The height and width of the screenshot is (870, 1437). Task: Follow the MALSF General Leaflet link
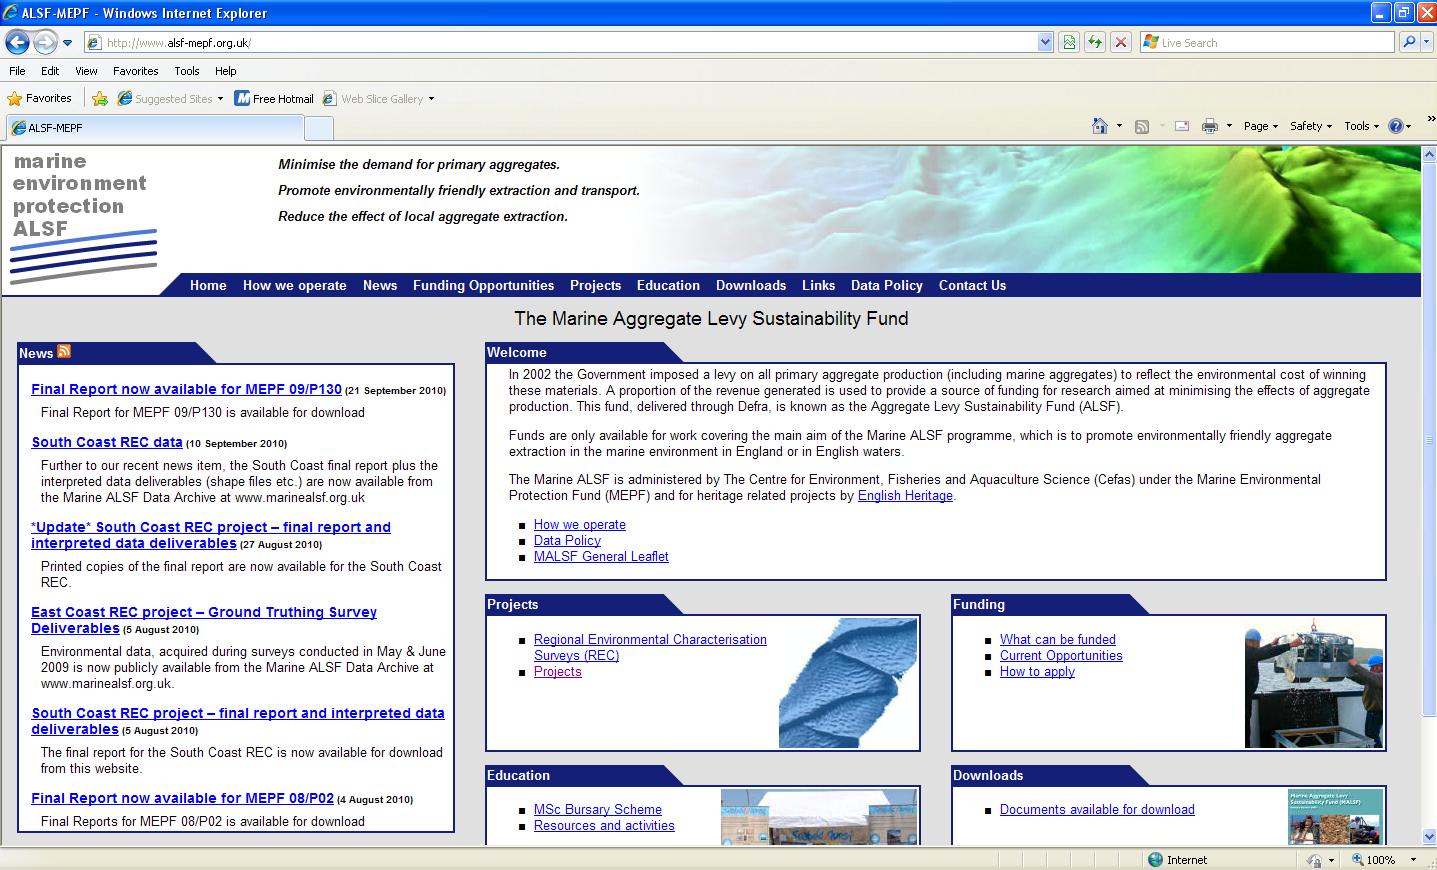click(x=601, y=556)
